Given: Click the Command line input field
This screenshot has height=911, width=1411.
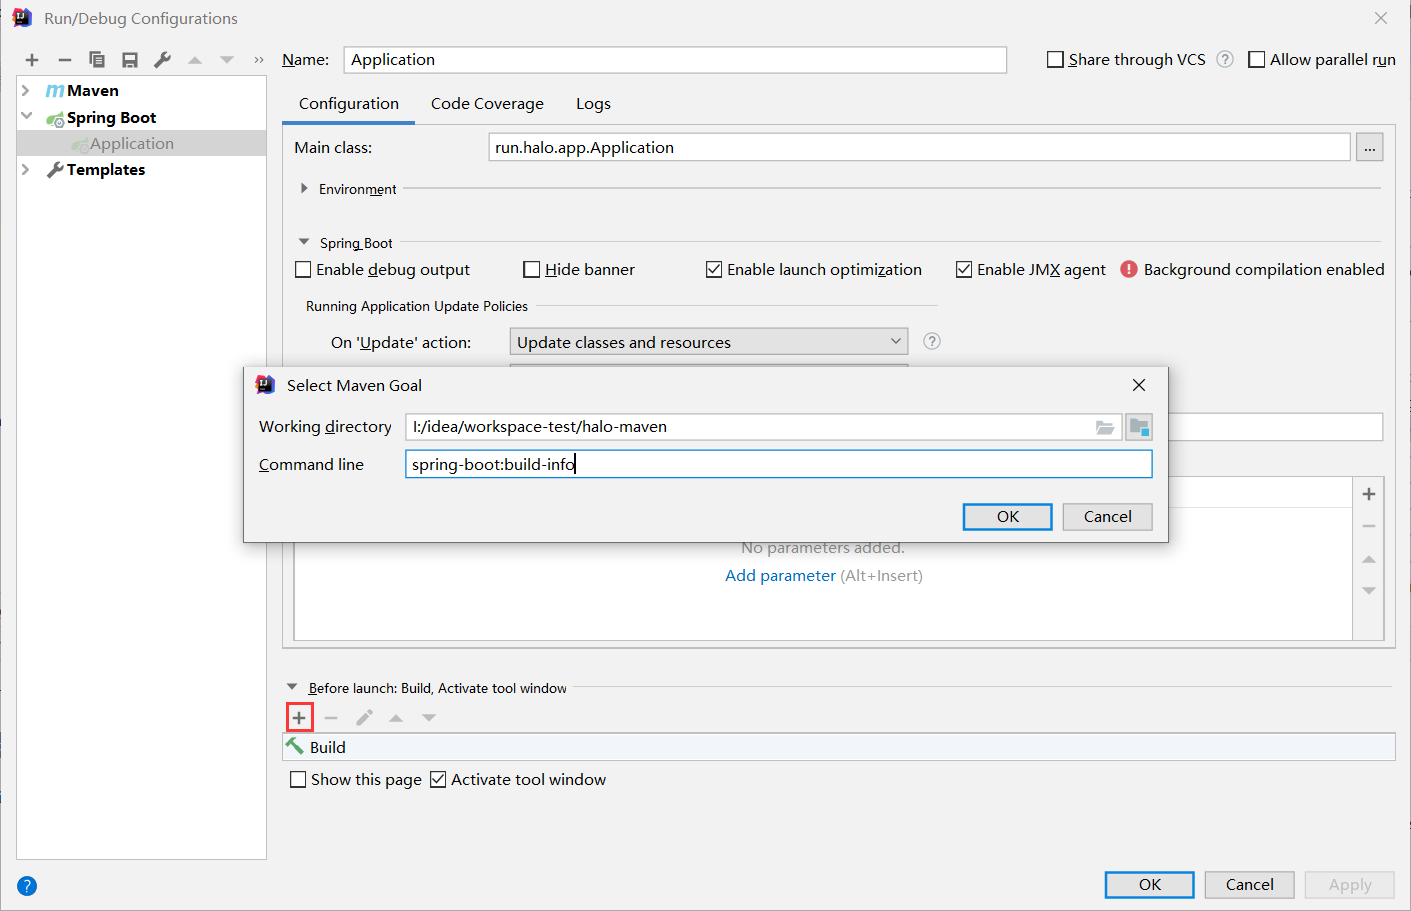Looking at the screenshot, I should coord(778,464).
